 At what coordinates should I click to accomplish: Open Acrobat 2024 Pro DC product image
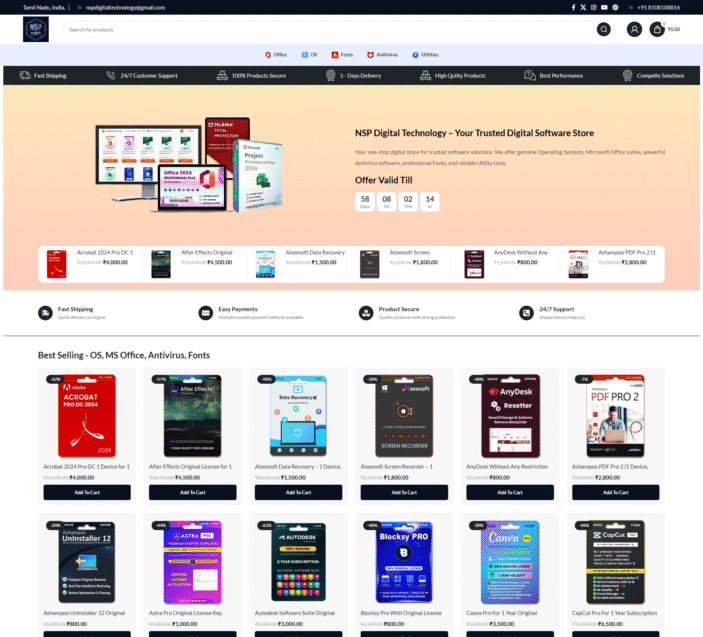point(87,416)
